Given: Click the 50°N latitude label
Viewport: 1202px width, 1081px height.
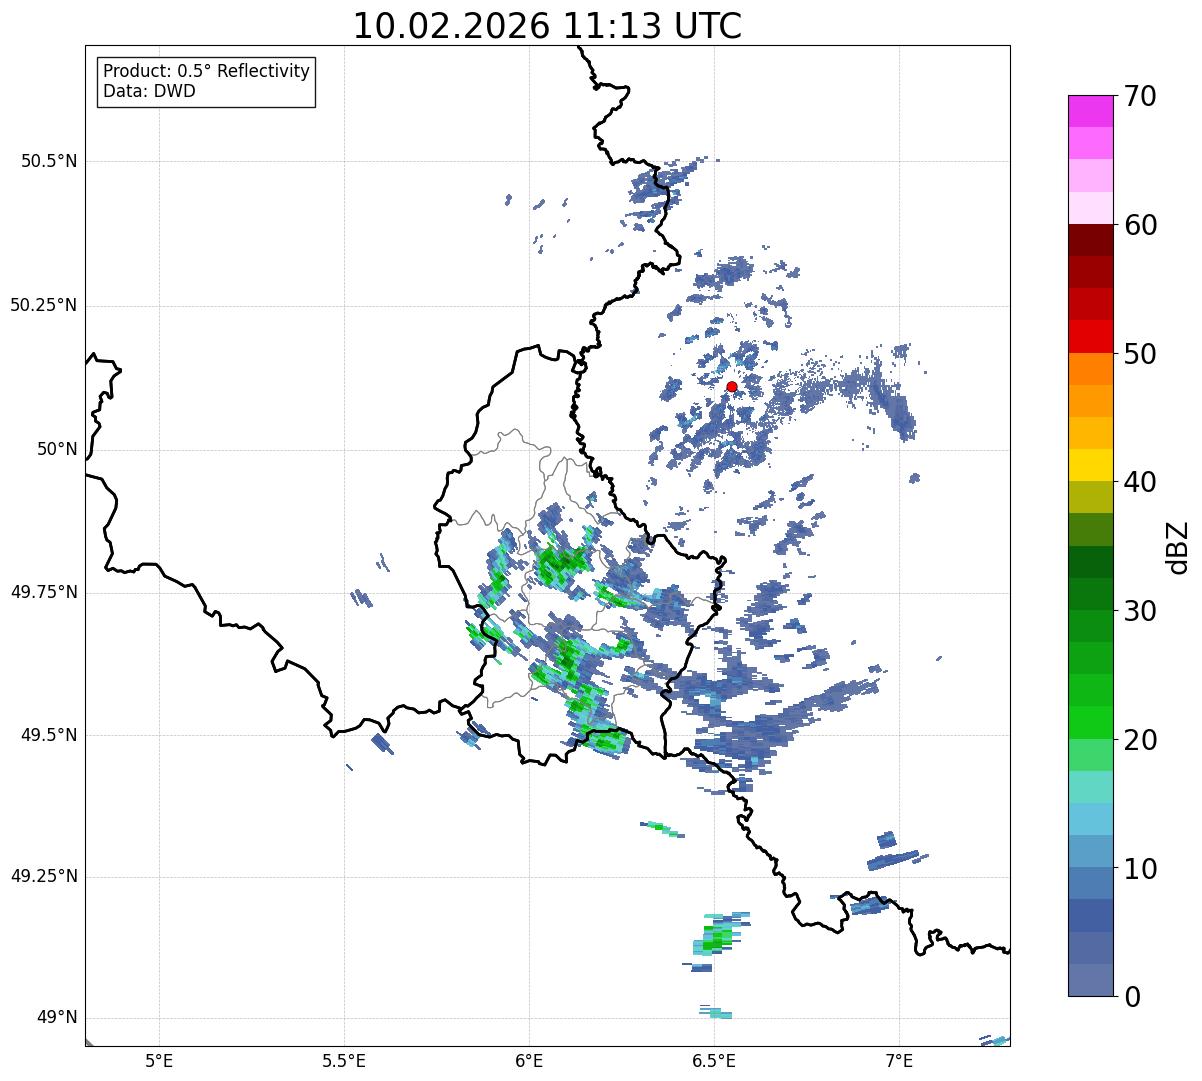Looking at the screenshot, I should pos(57,449).
